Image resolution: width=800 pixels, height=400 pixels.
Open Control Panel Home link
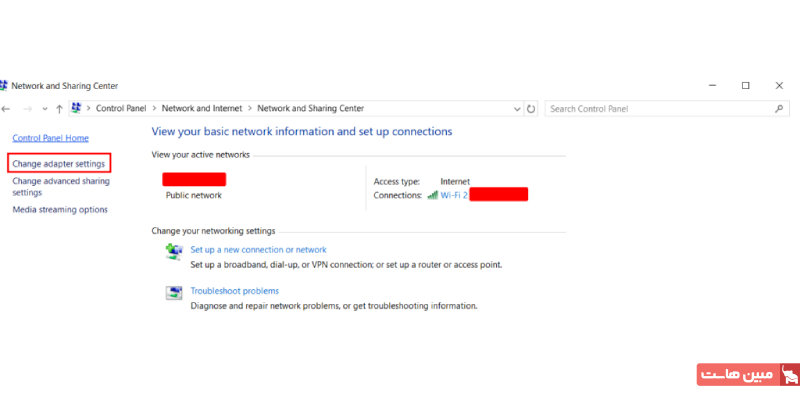pyautogui.click(x=50, y=137)
